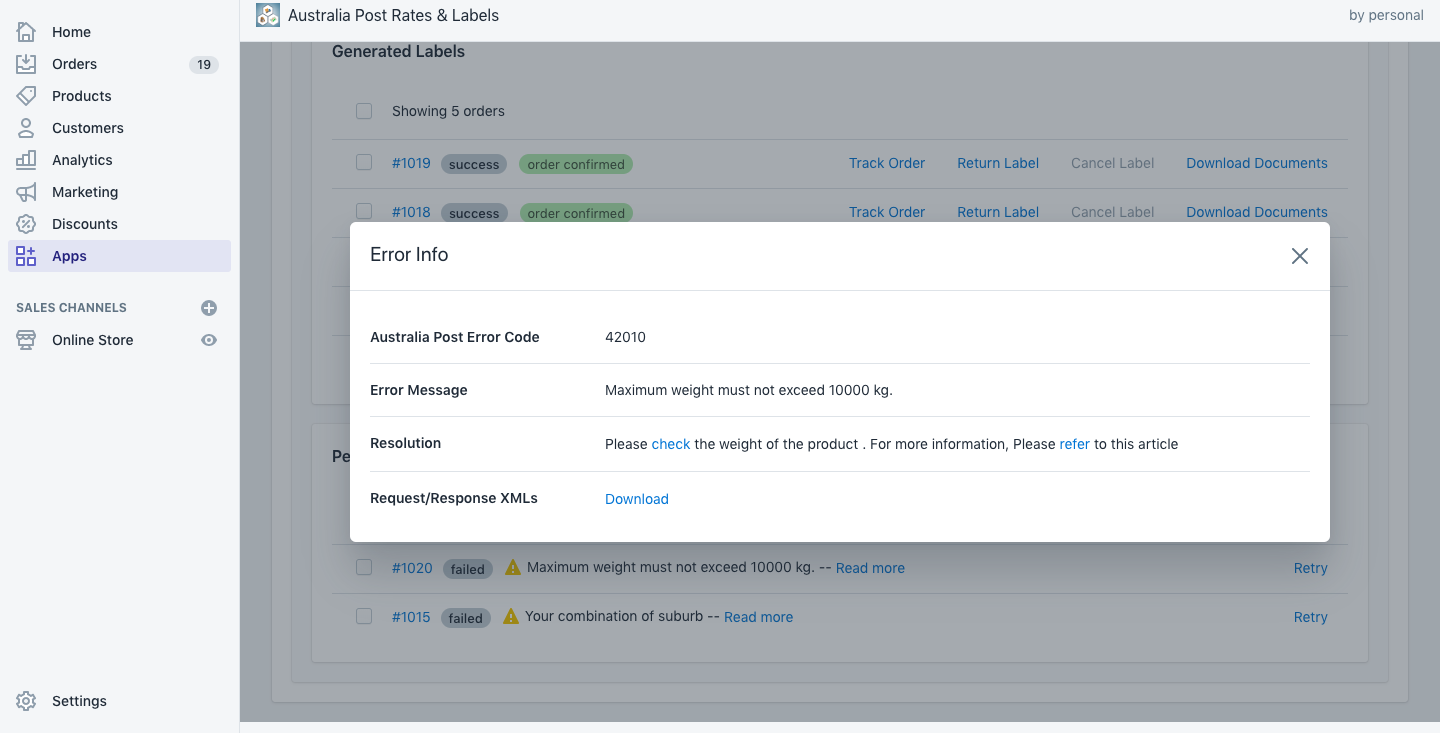Download Documents for order #1018

click(x=1257, y=212)
